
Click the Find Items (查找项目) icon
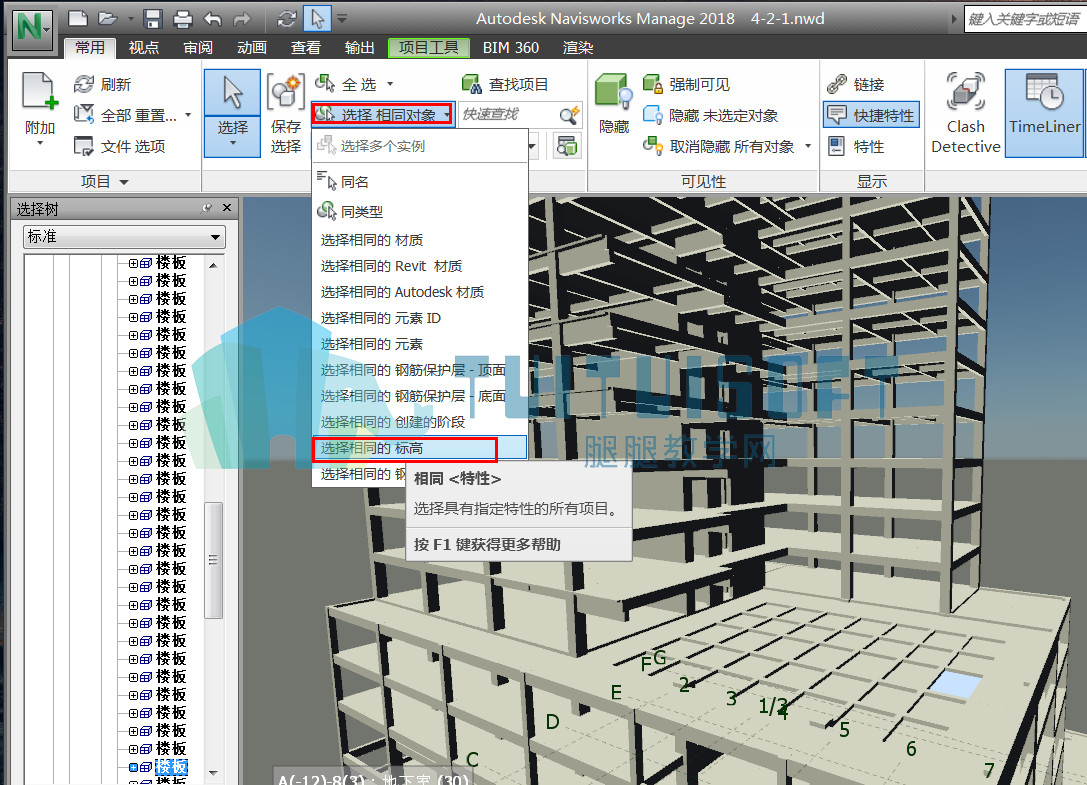pyautogui.click(x=472, y=85)
